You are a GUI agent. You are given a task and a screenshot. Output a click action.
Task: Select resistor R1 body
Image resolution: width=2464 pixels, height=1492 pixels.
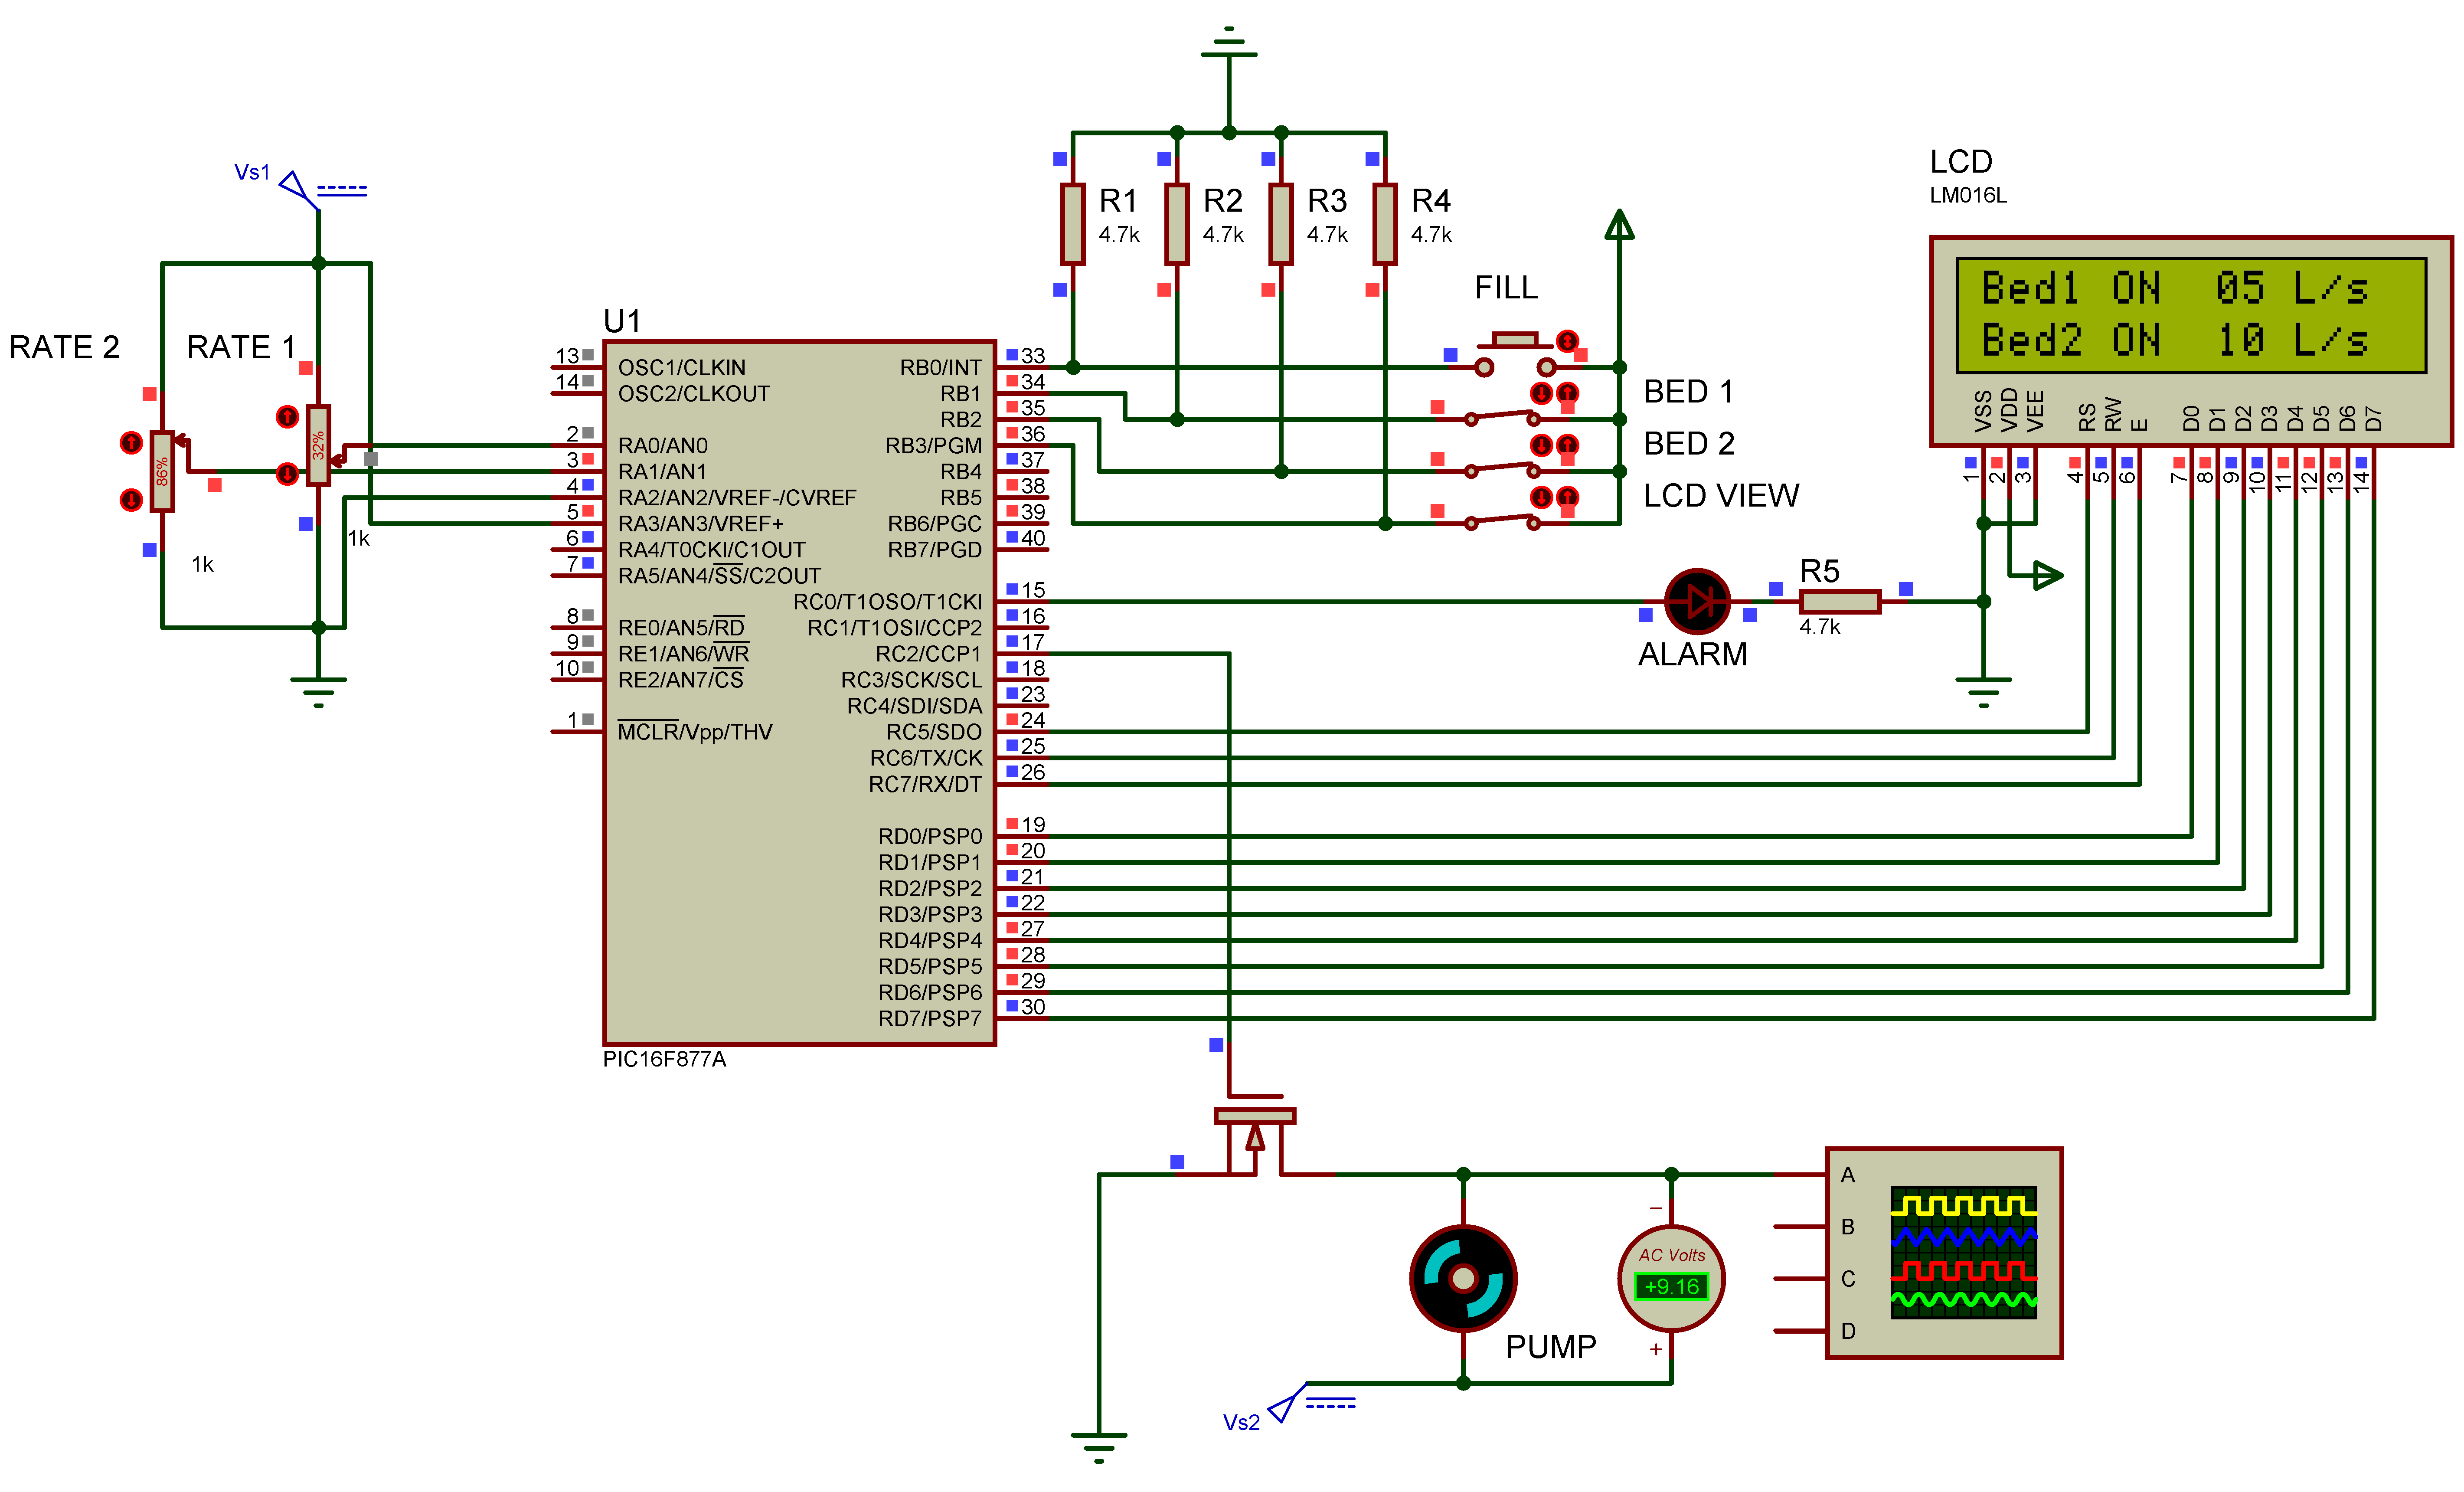pos(1073,223)
